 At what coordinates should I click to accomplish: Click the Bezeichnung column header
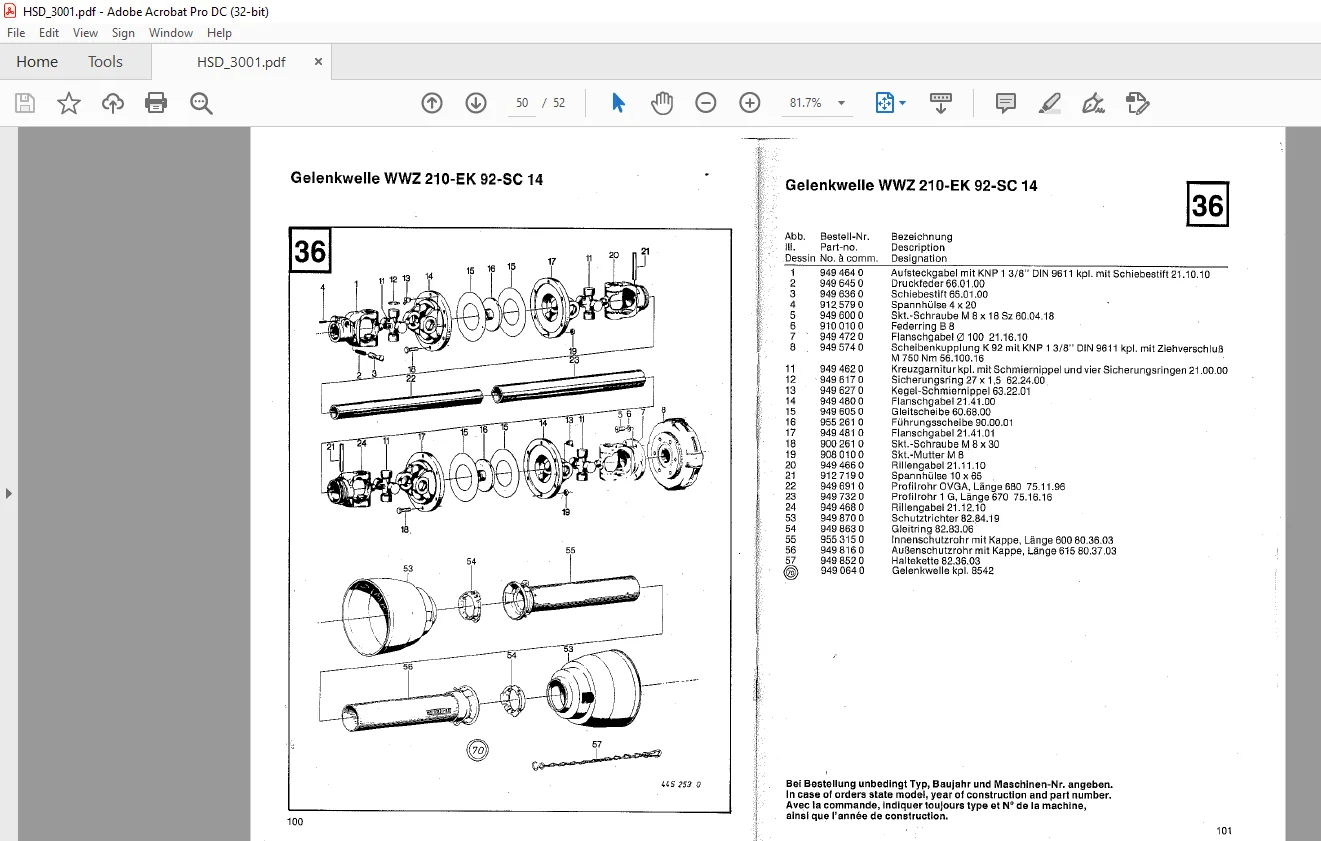point(922,237)
